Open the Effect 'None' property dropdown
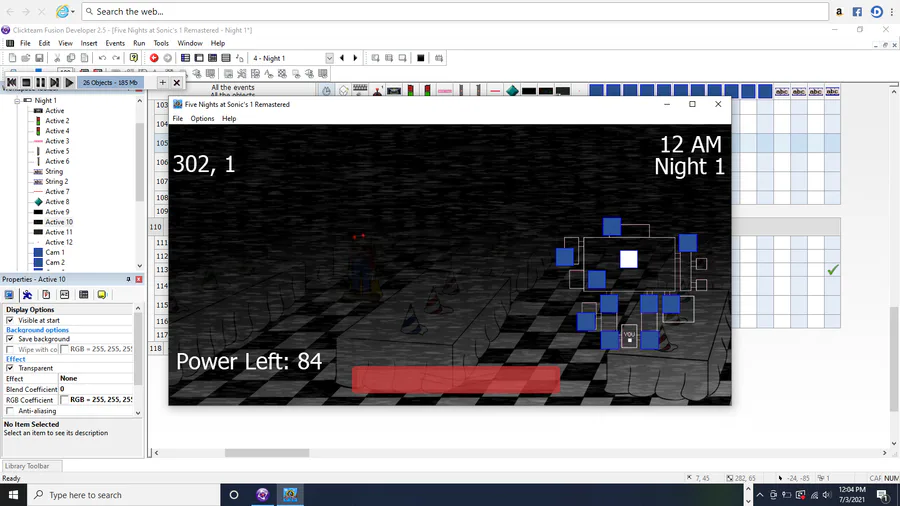Screen dimensions: 900x506 [95, 379]
